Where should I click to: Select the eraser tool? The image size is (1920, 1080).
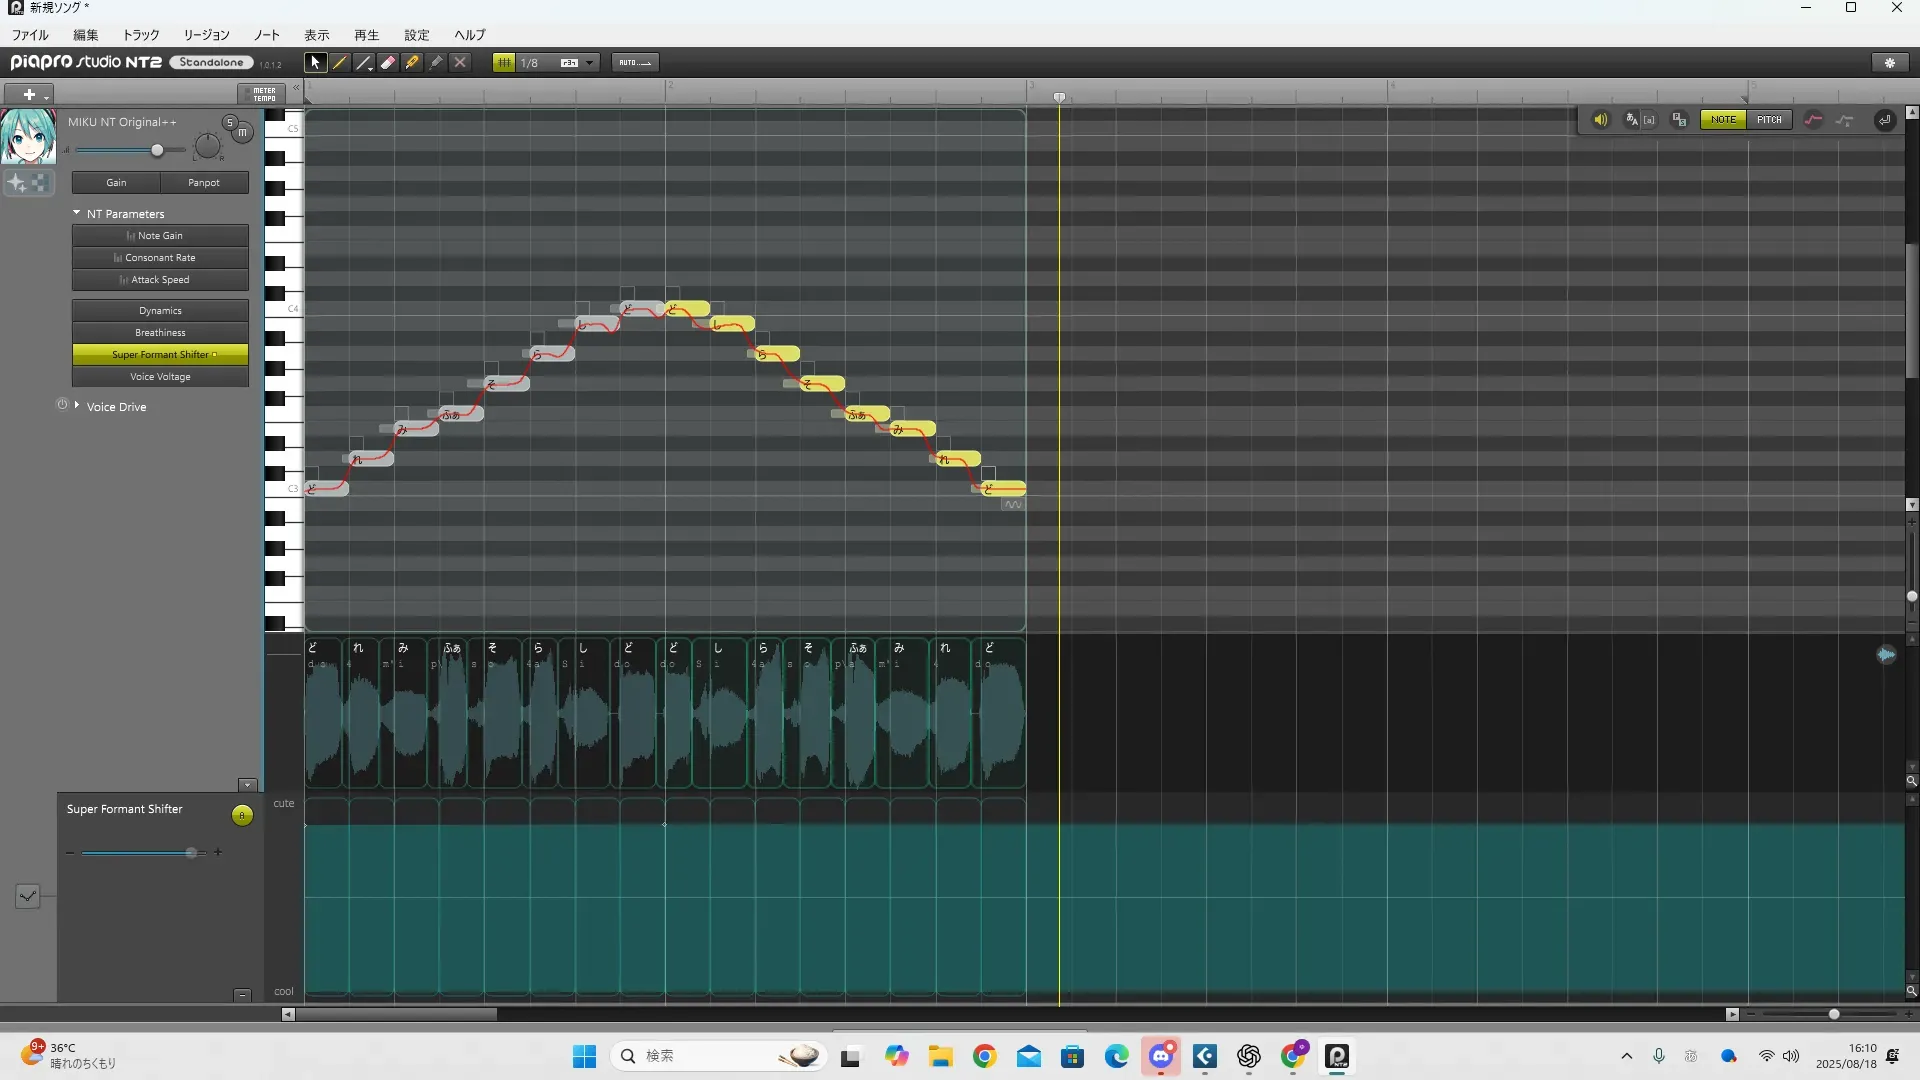tap(388, 62)
